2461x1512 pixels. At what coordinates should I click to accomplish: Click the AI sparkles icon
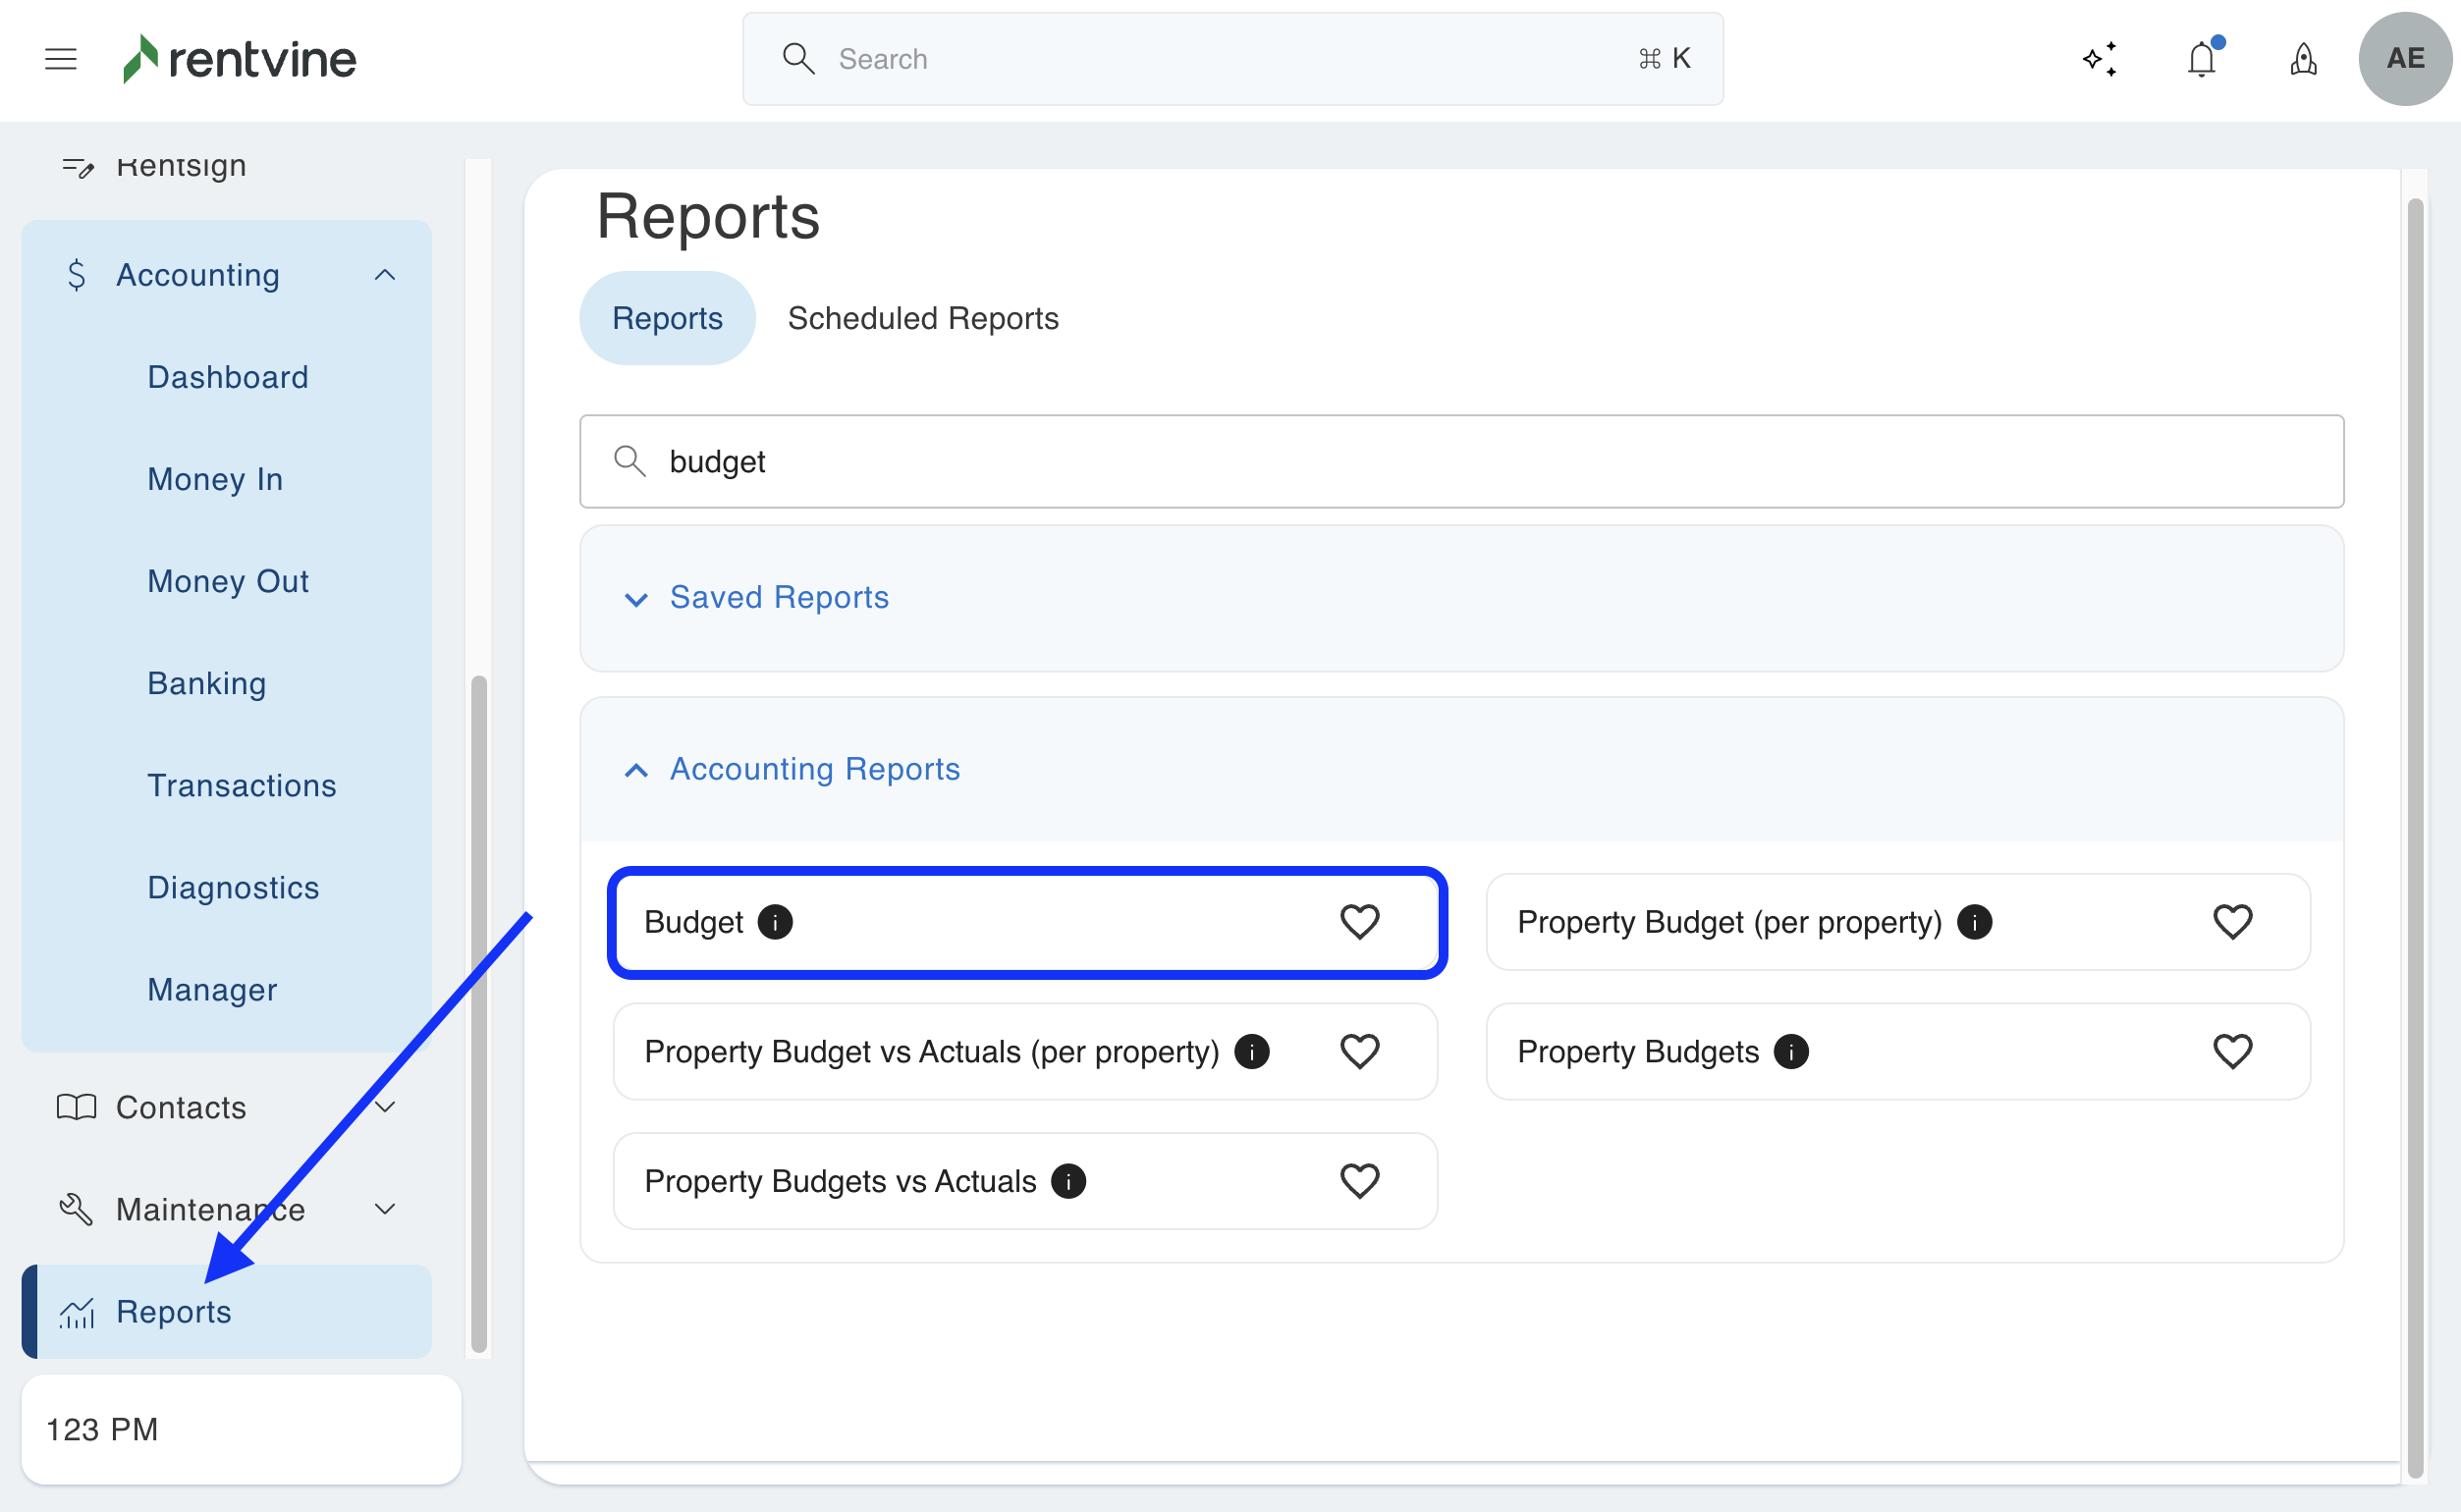2100,59
